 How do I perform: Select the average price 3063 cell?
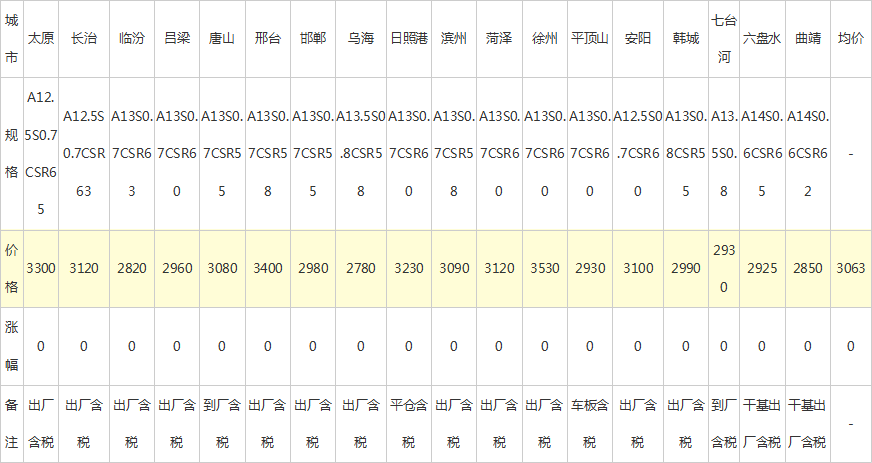point(850,270)
